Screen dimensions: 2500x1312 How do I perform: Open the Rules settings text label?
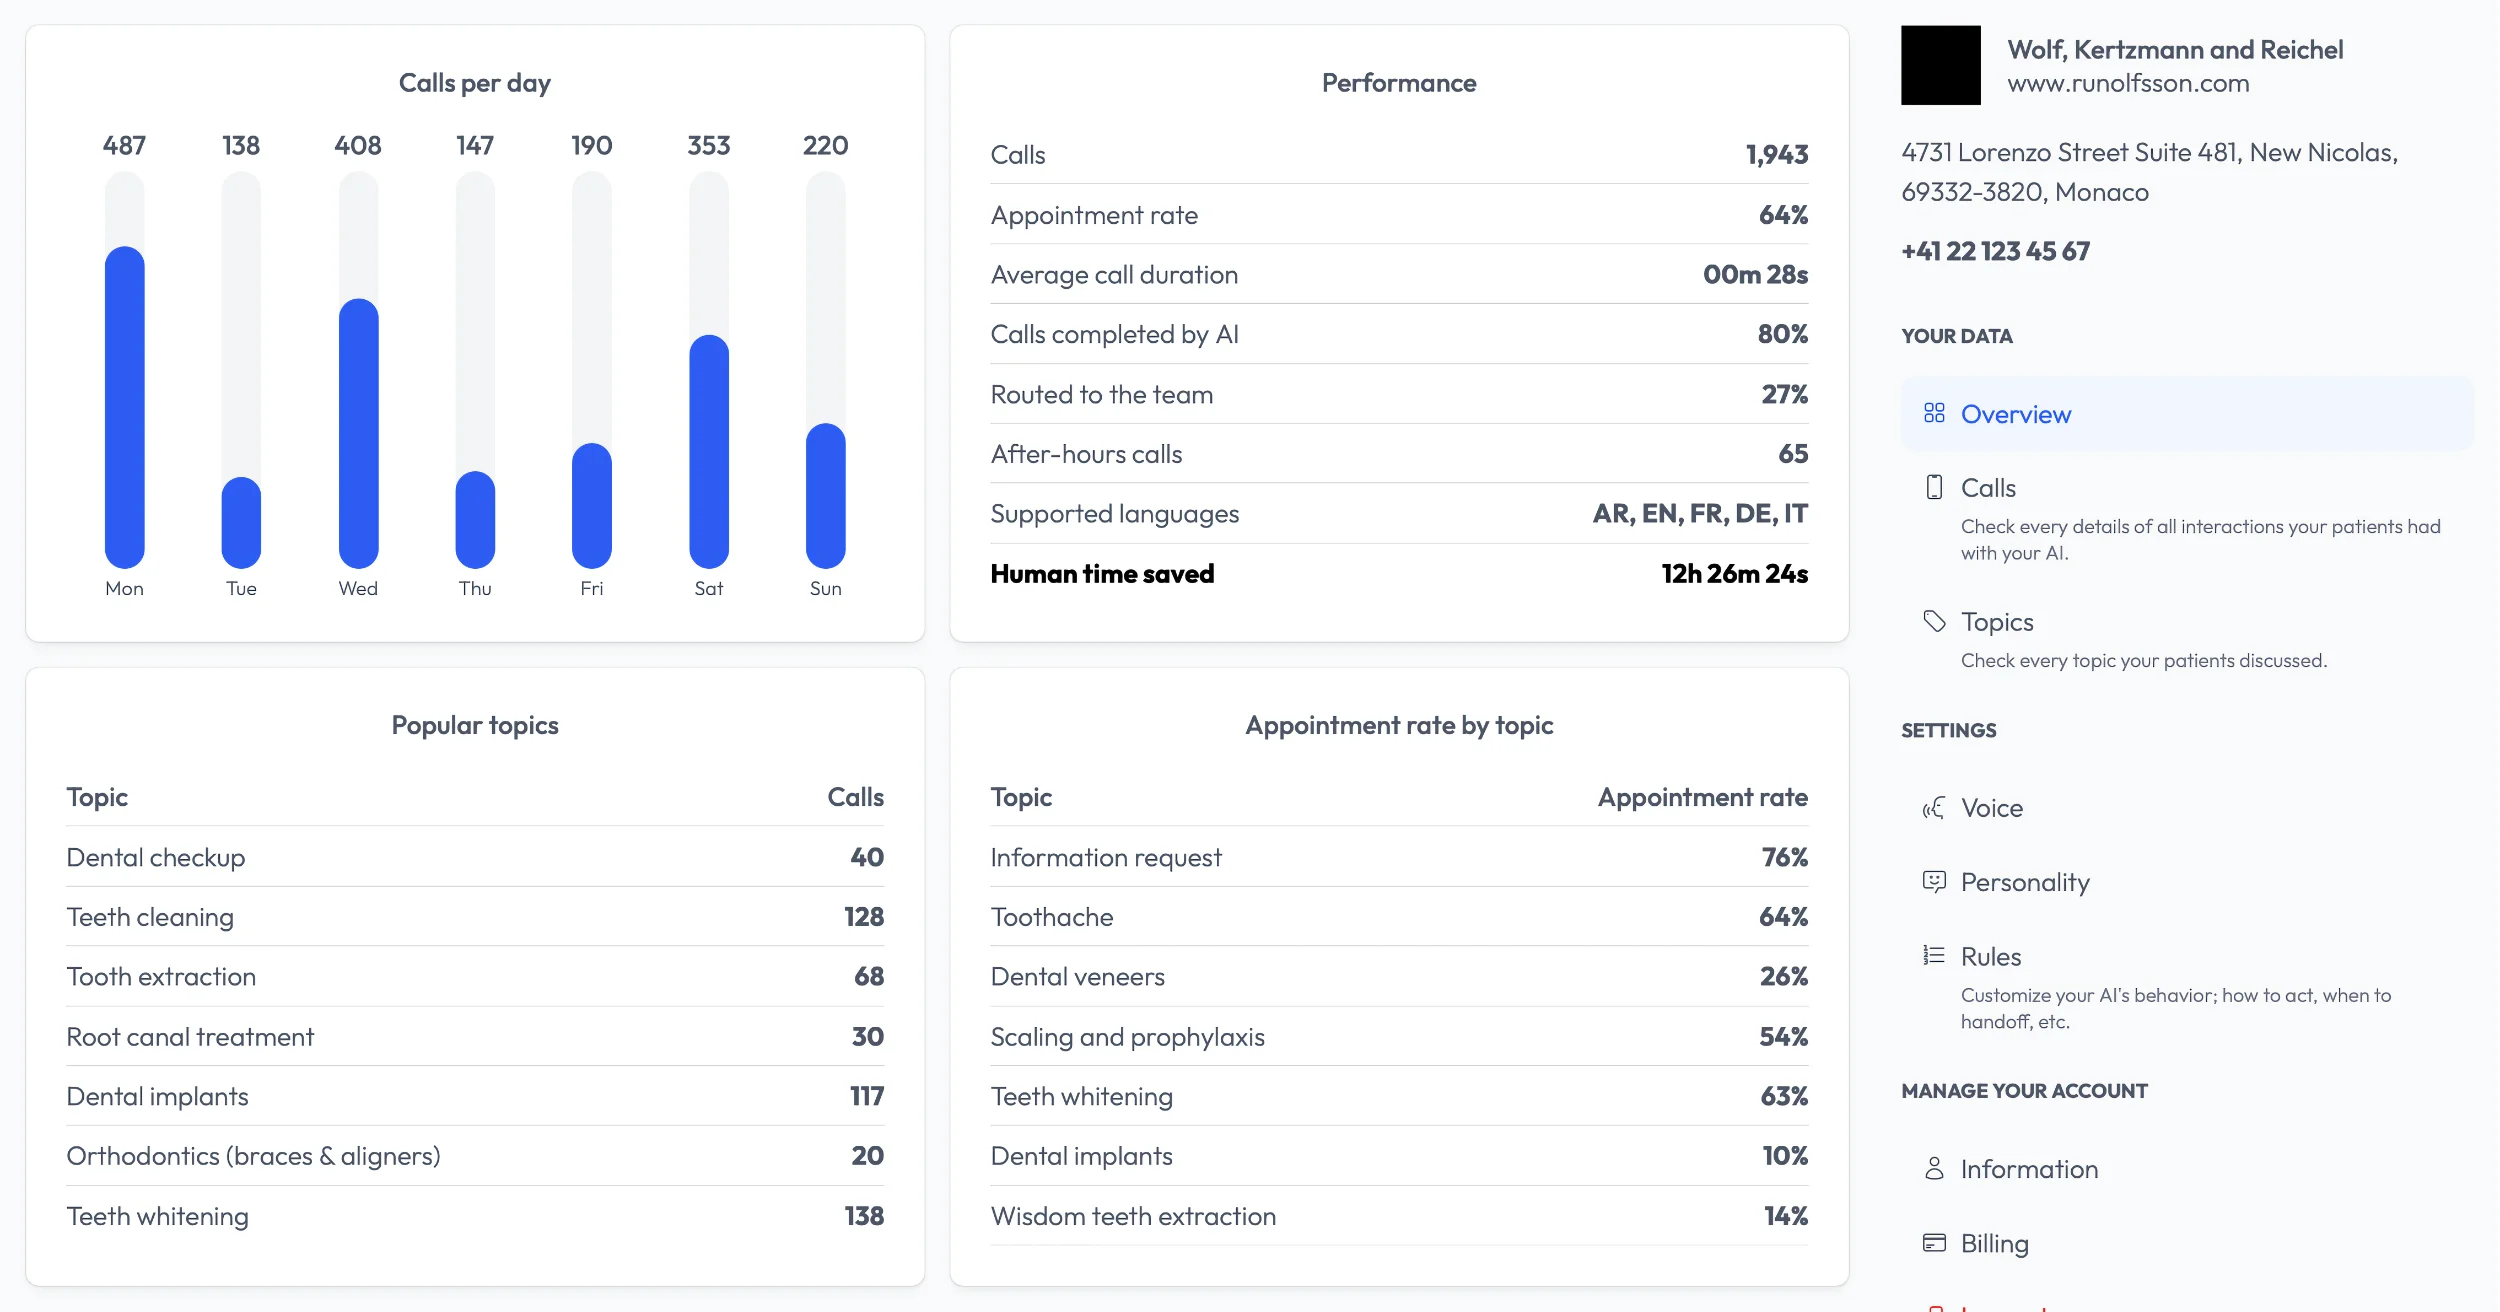coord(1990,957)
